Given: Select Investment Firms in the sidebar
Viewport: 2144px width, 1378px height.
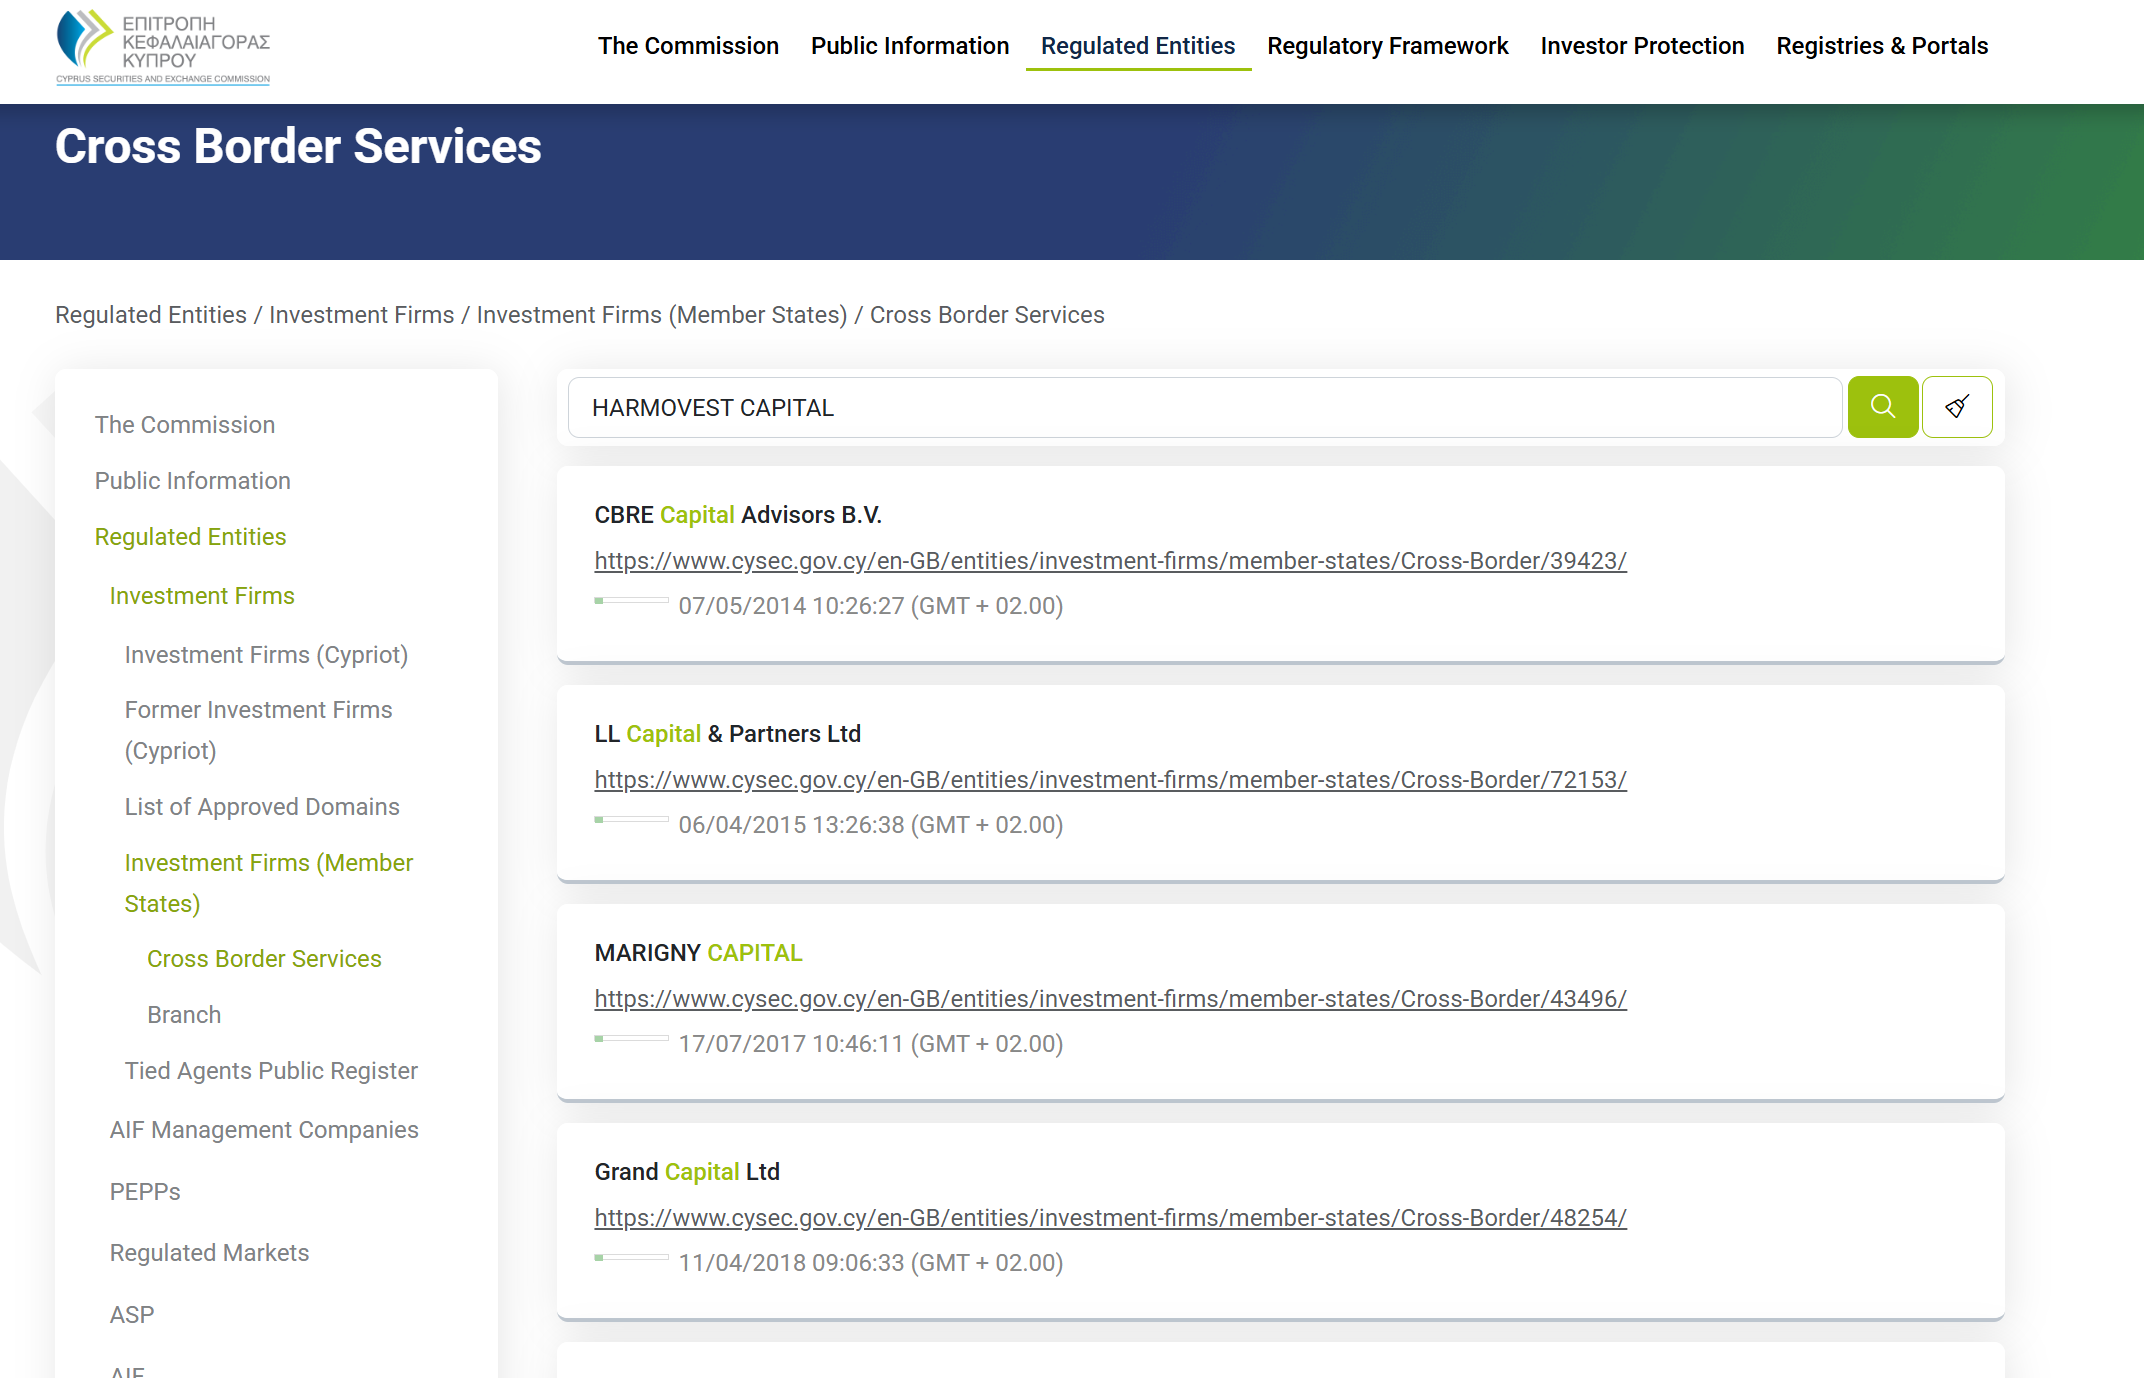Looking at the screenshot, I should [202, 596].
